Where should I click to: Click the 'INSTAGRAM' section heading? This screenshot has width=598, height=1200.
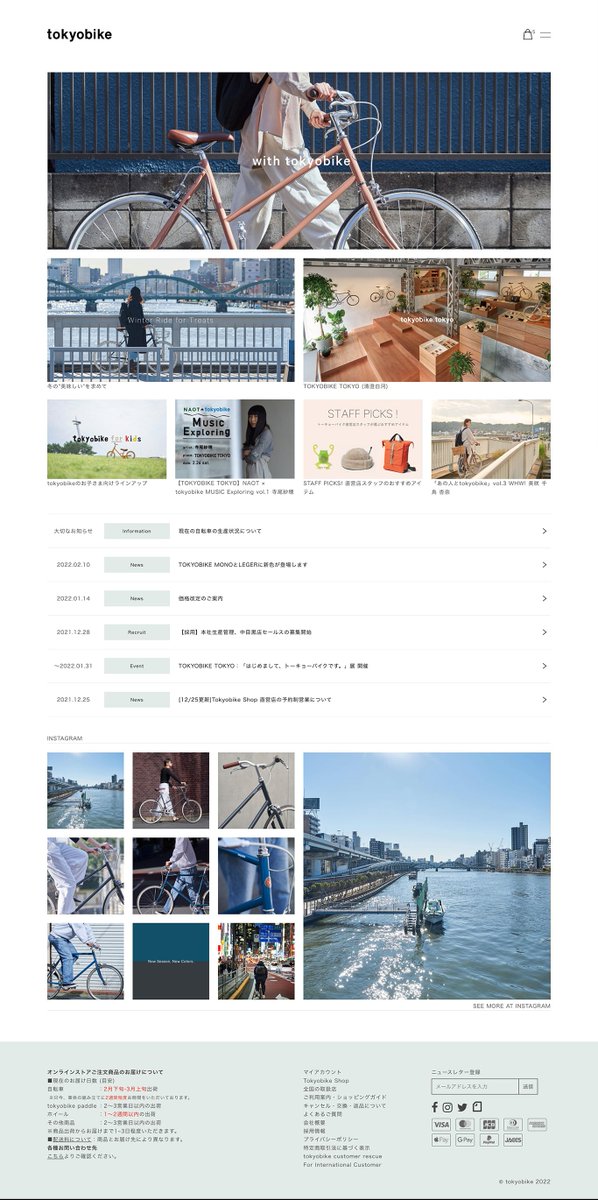click(65, 738)
